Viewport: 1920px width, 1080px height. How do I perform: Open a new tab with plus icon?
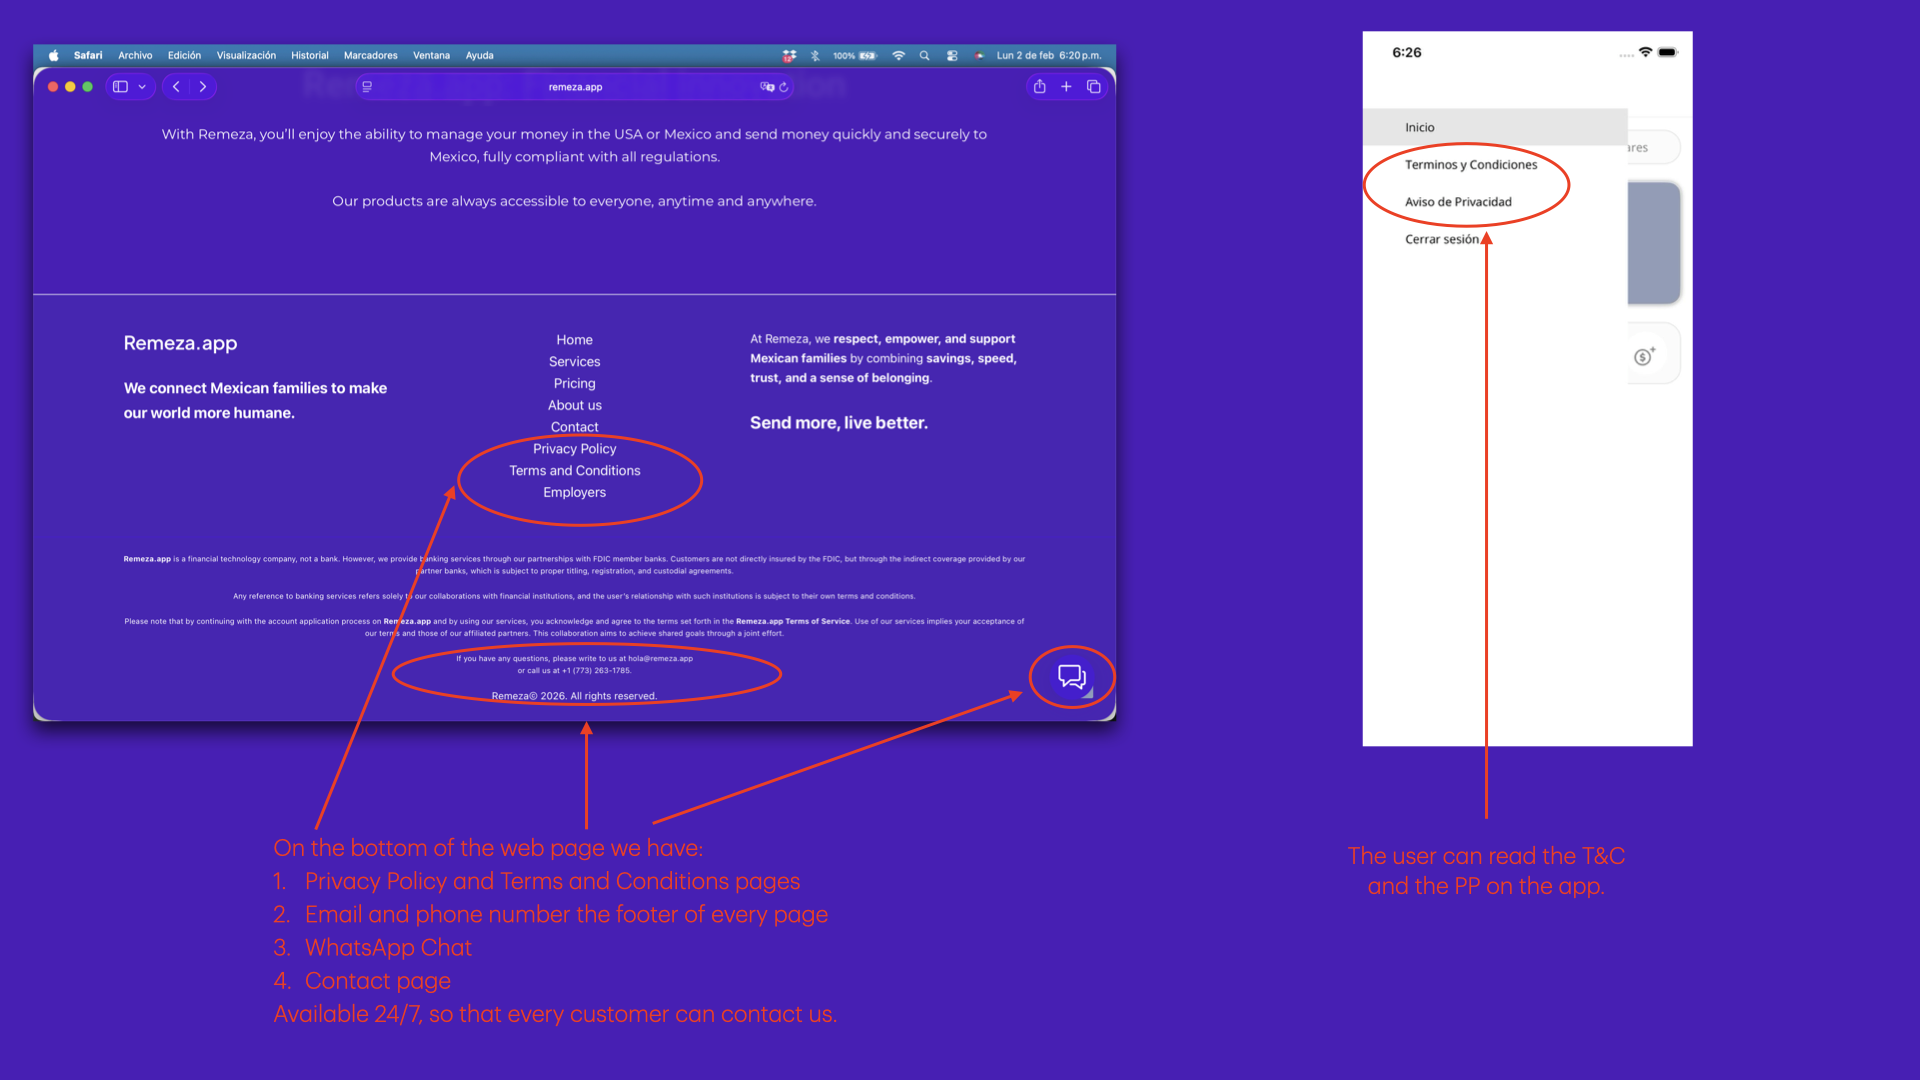coord(1066,87)
